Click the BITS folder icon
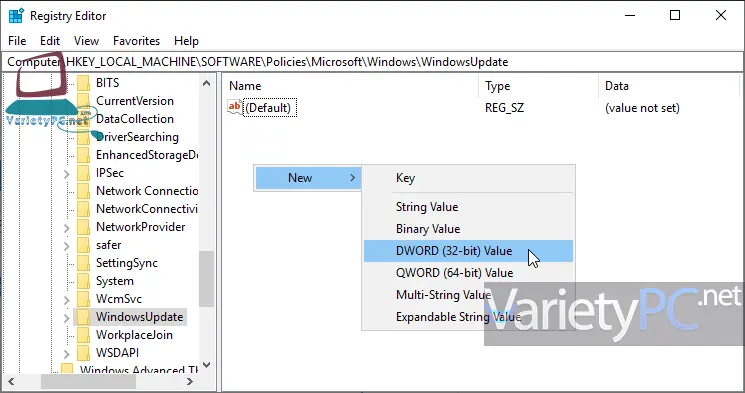Screen dimensions: 745x393 pos(84,83)
